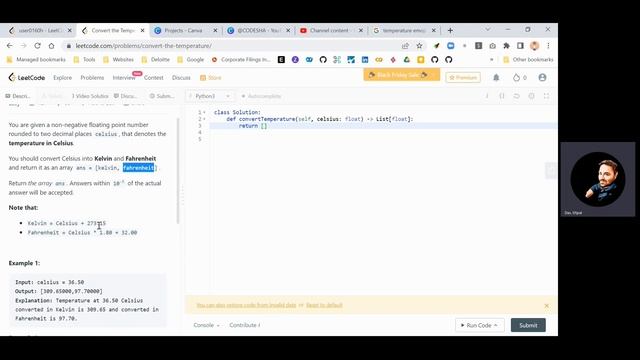
Task: Switch to the Description tab
Action: (18, 96)
